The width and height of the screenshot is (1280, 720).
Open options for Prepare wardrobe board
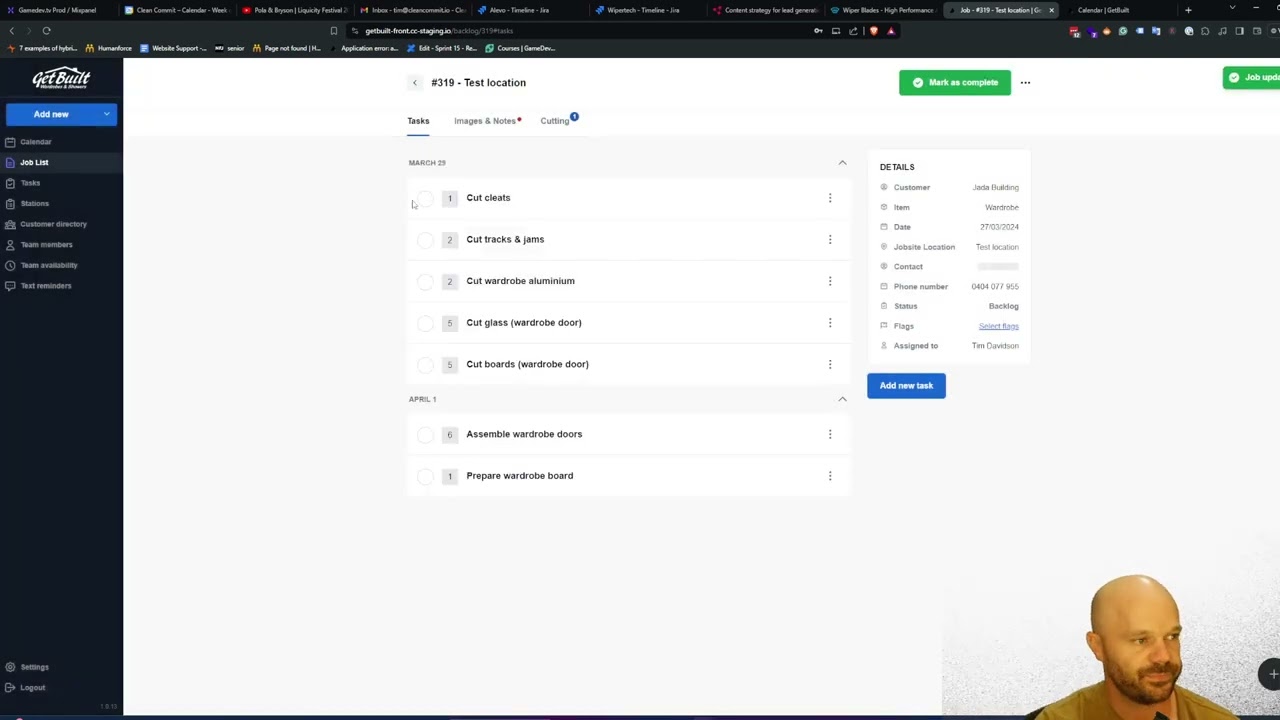830,476
